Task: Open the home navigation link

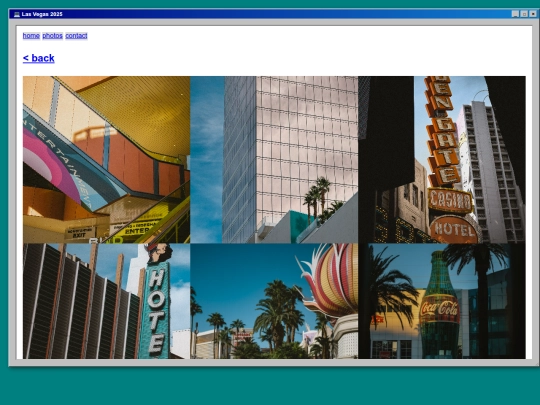Action: pos(31,35)
